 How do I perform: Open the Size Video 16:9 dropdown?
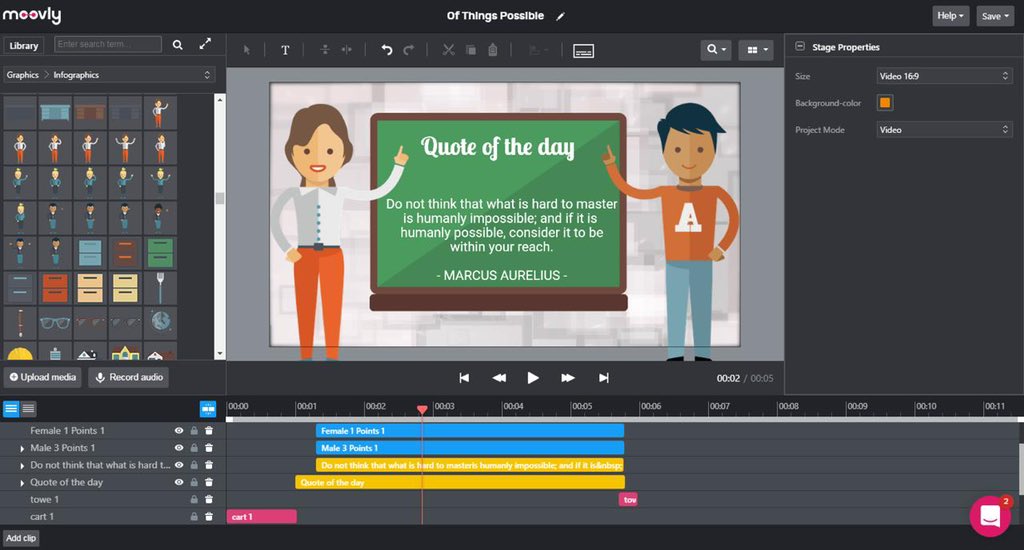pyautogui.click(x=944, y=76)
